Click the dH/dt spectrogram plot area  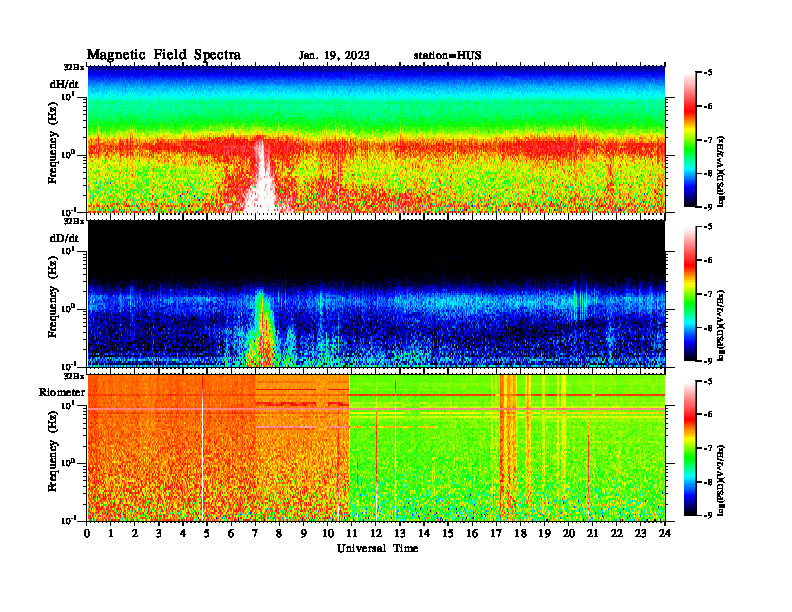coord(376,139)
